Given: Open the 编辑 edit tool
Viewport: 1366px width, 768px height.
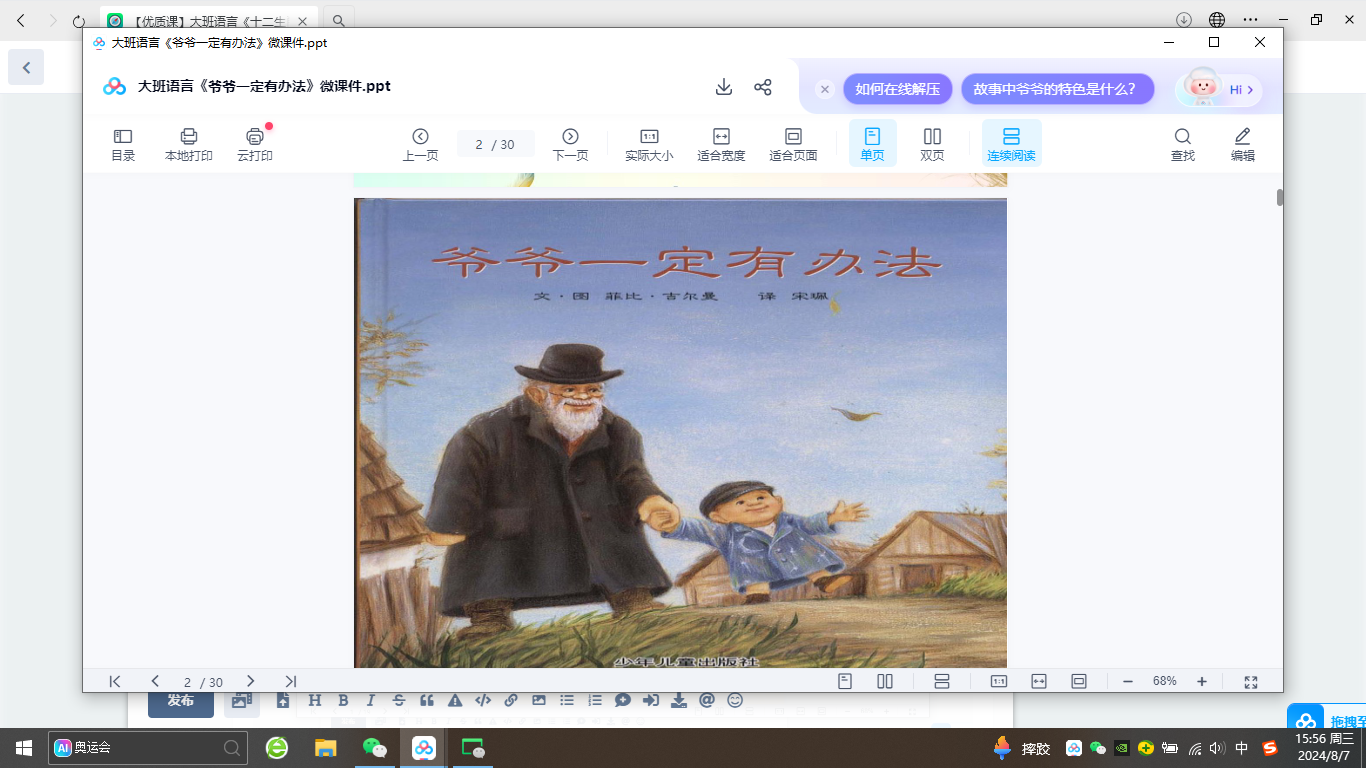Looking at the screenshot, I should click(x=1243, y=145).
